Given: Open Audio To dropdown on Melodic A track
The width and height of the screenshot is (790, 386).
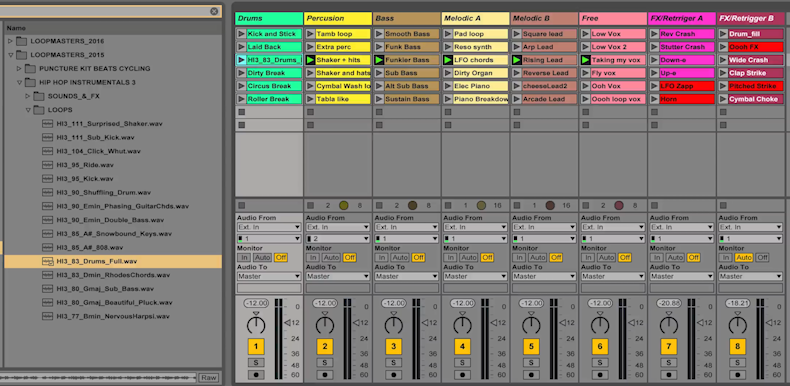Looking at the screenshot, I should pyautogui.click(x=476, y=276).
